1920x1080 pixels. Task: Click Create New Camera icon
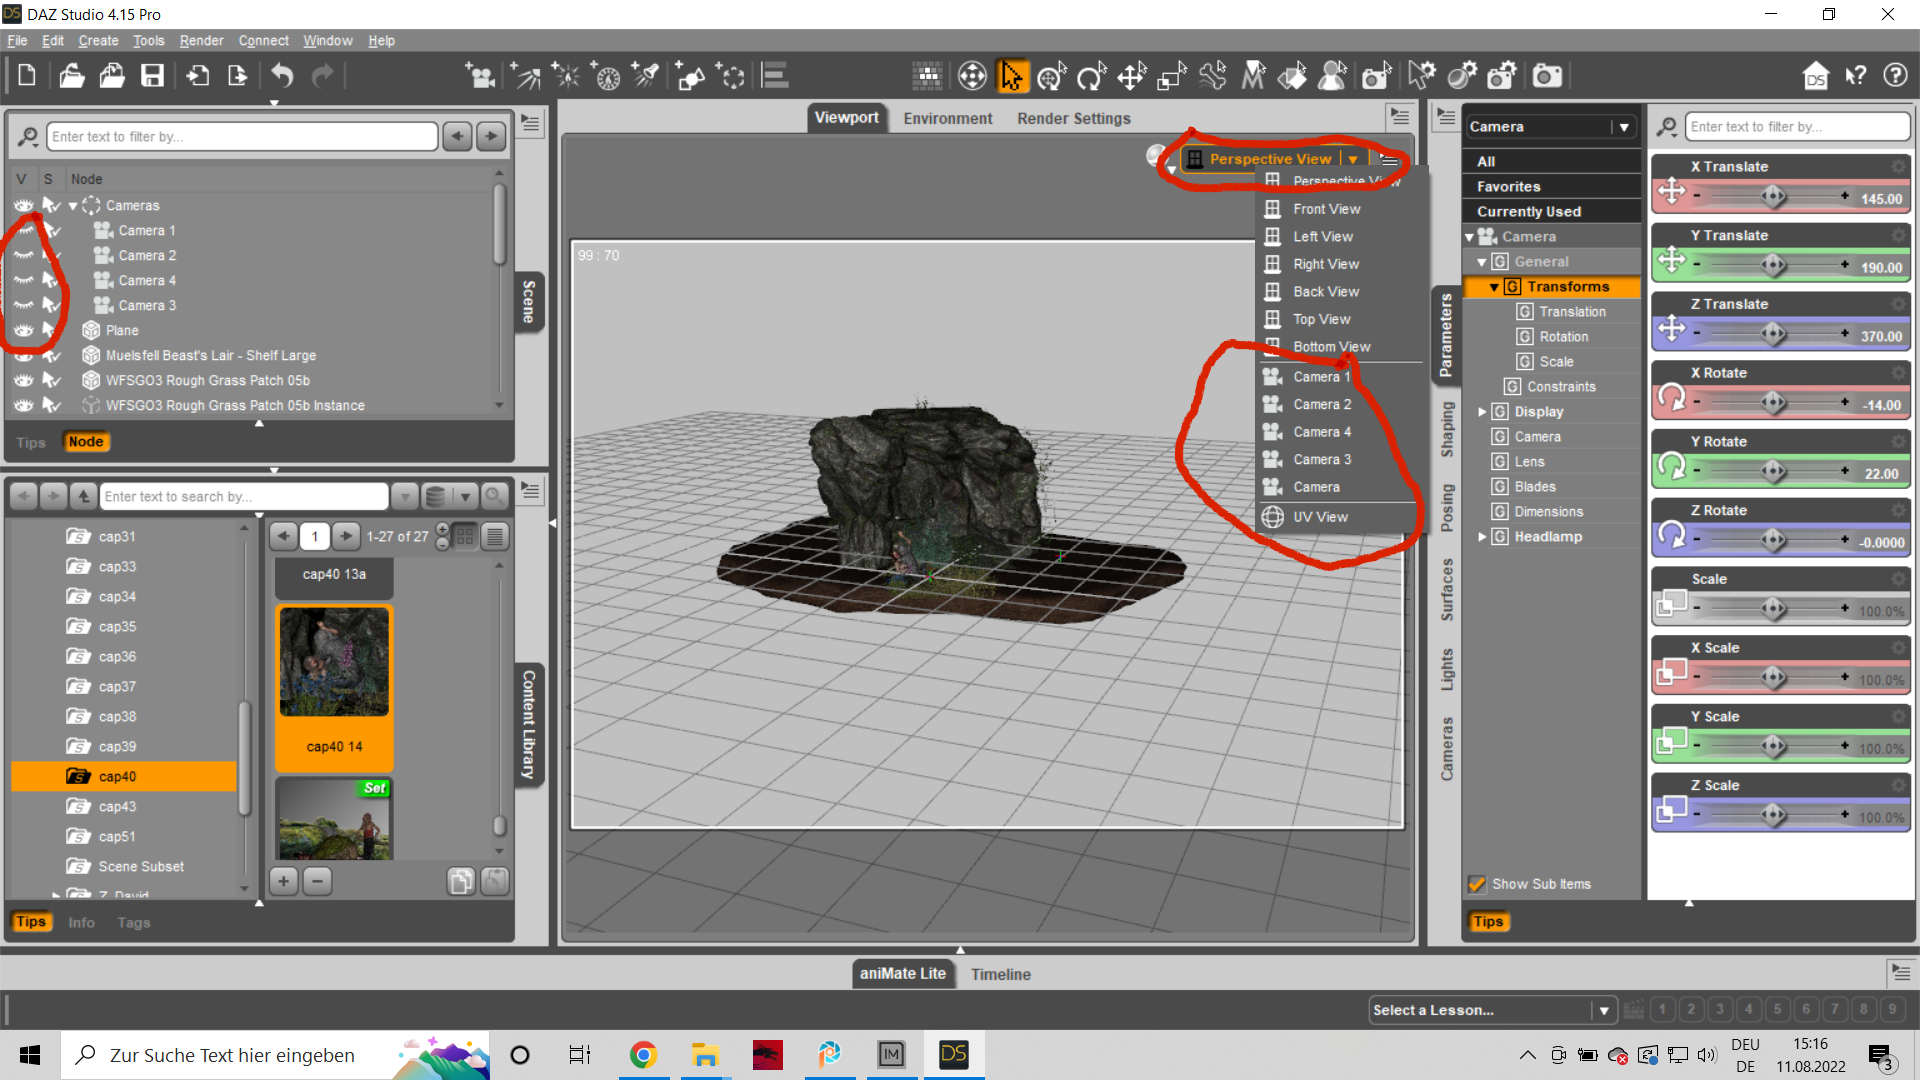coord(481,76)
